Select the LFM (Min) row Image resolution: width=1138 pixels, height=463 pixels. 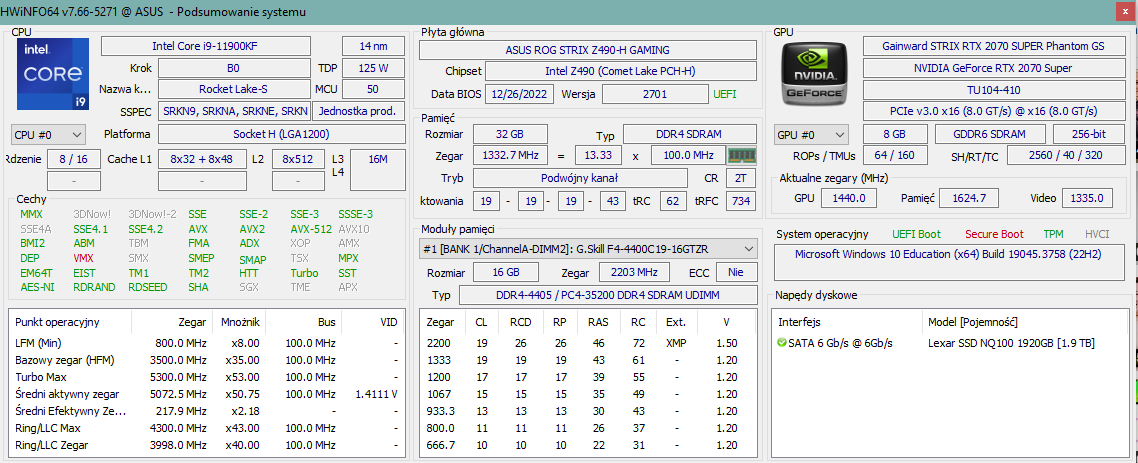tap(207, 343)
